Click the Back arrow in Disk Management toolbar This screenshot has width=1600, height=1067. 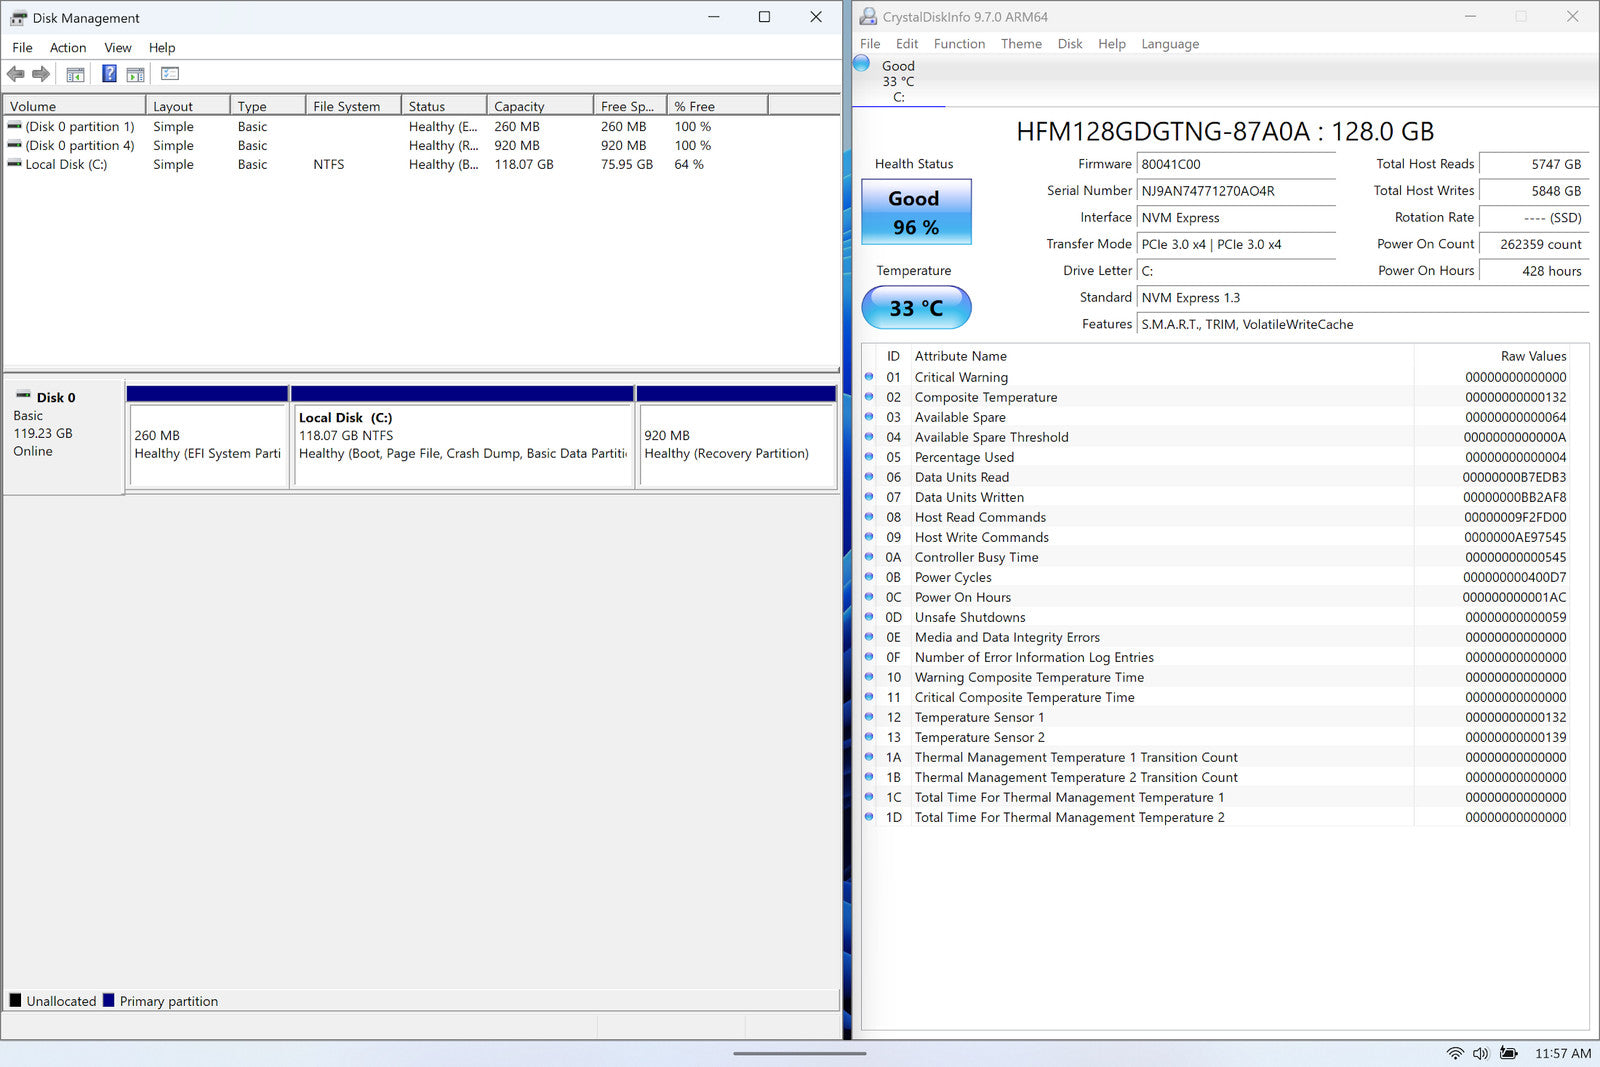tap(15, 74)
